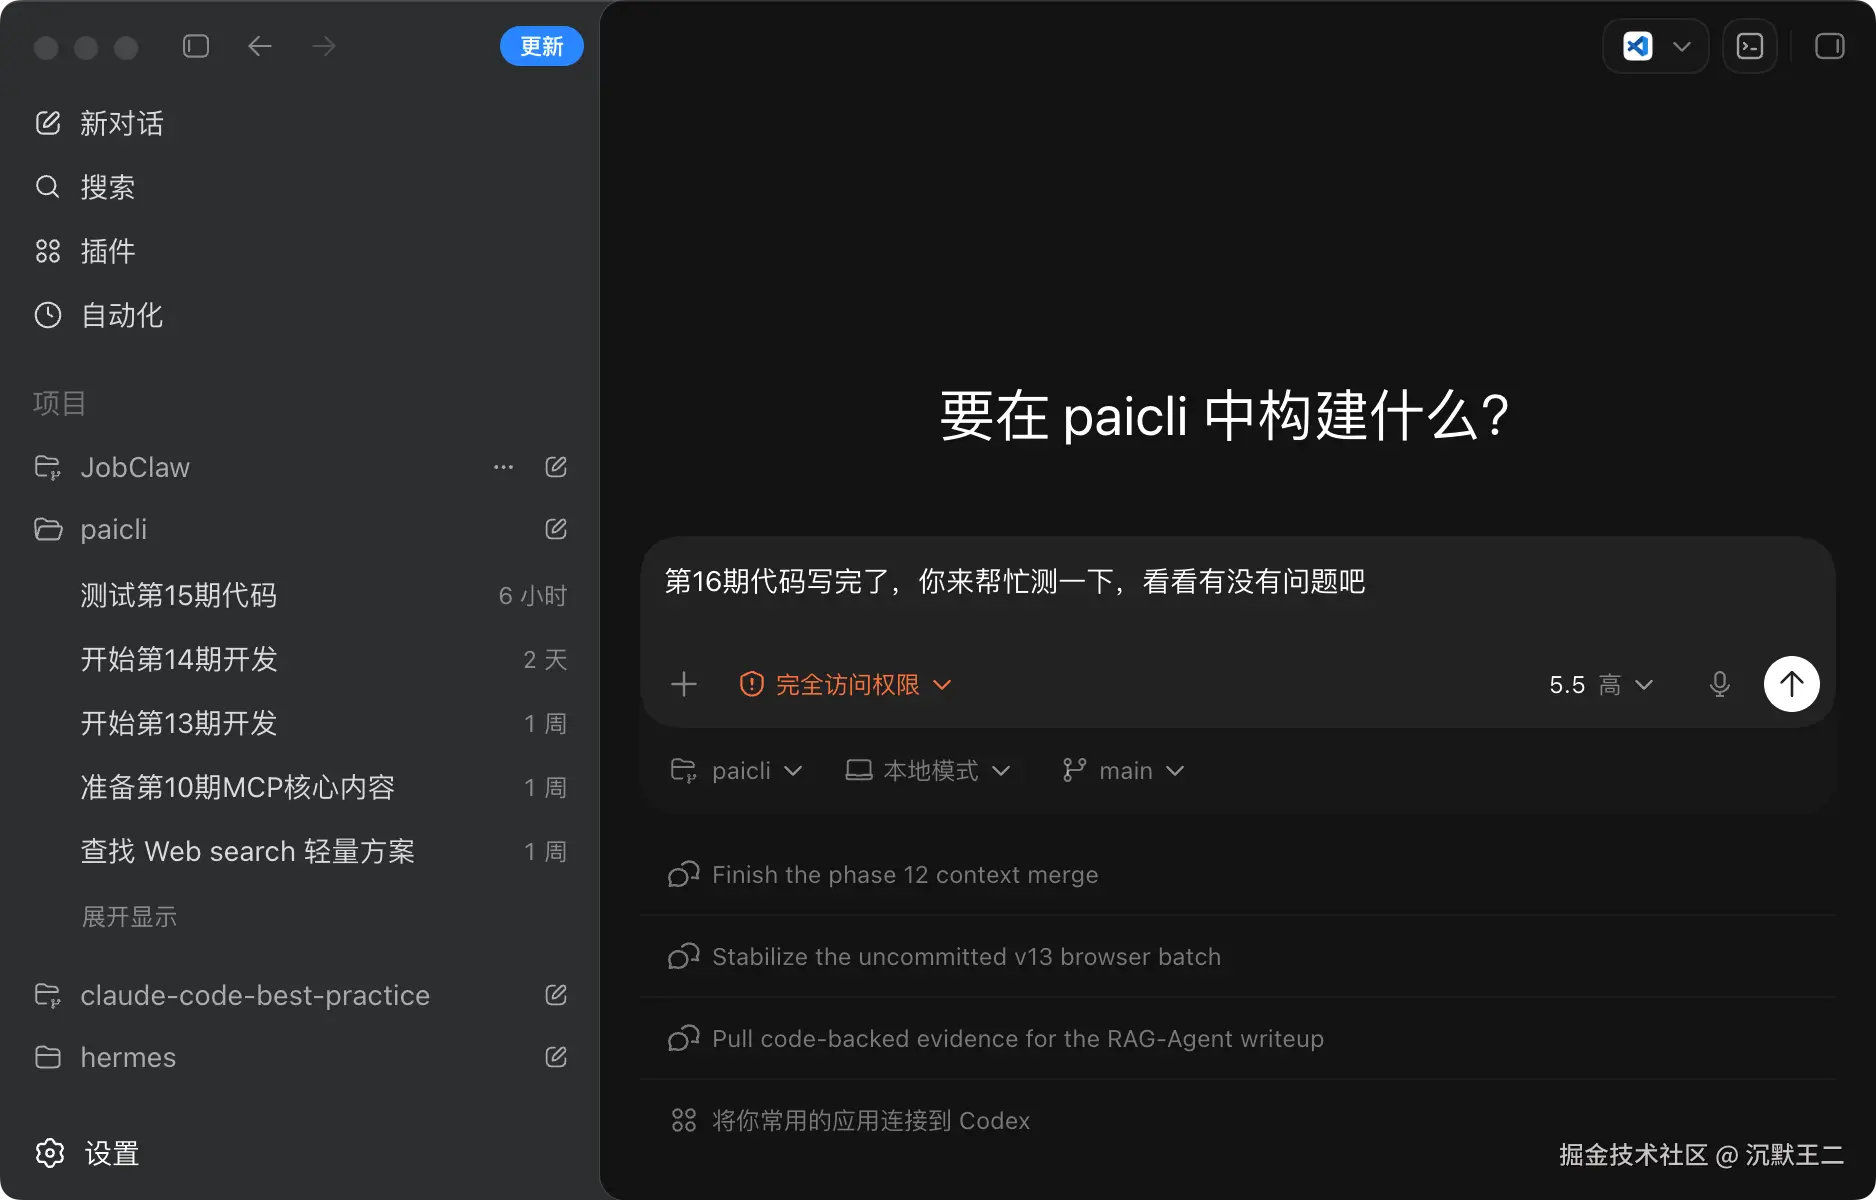1876x1200 pixels.
Task: Start new chat in JobClaw project
Action: click(556, 467)
